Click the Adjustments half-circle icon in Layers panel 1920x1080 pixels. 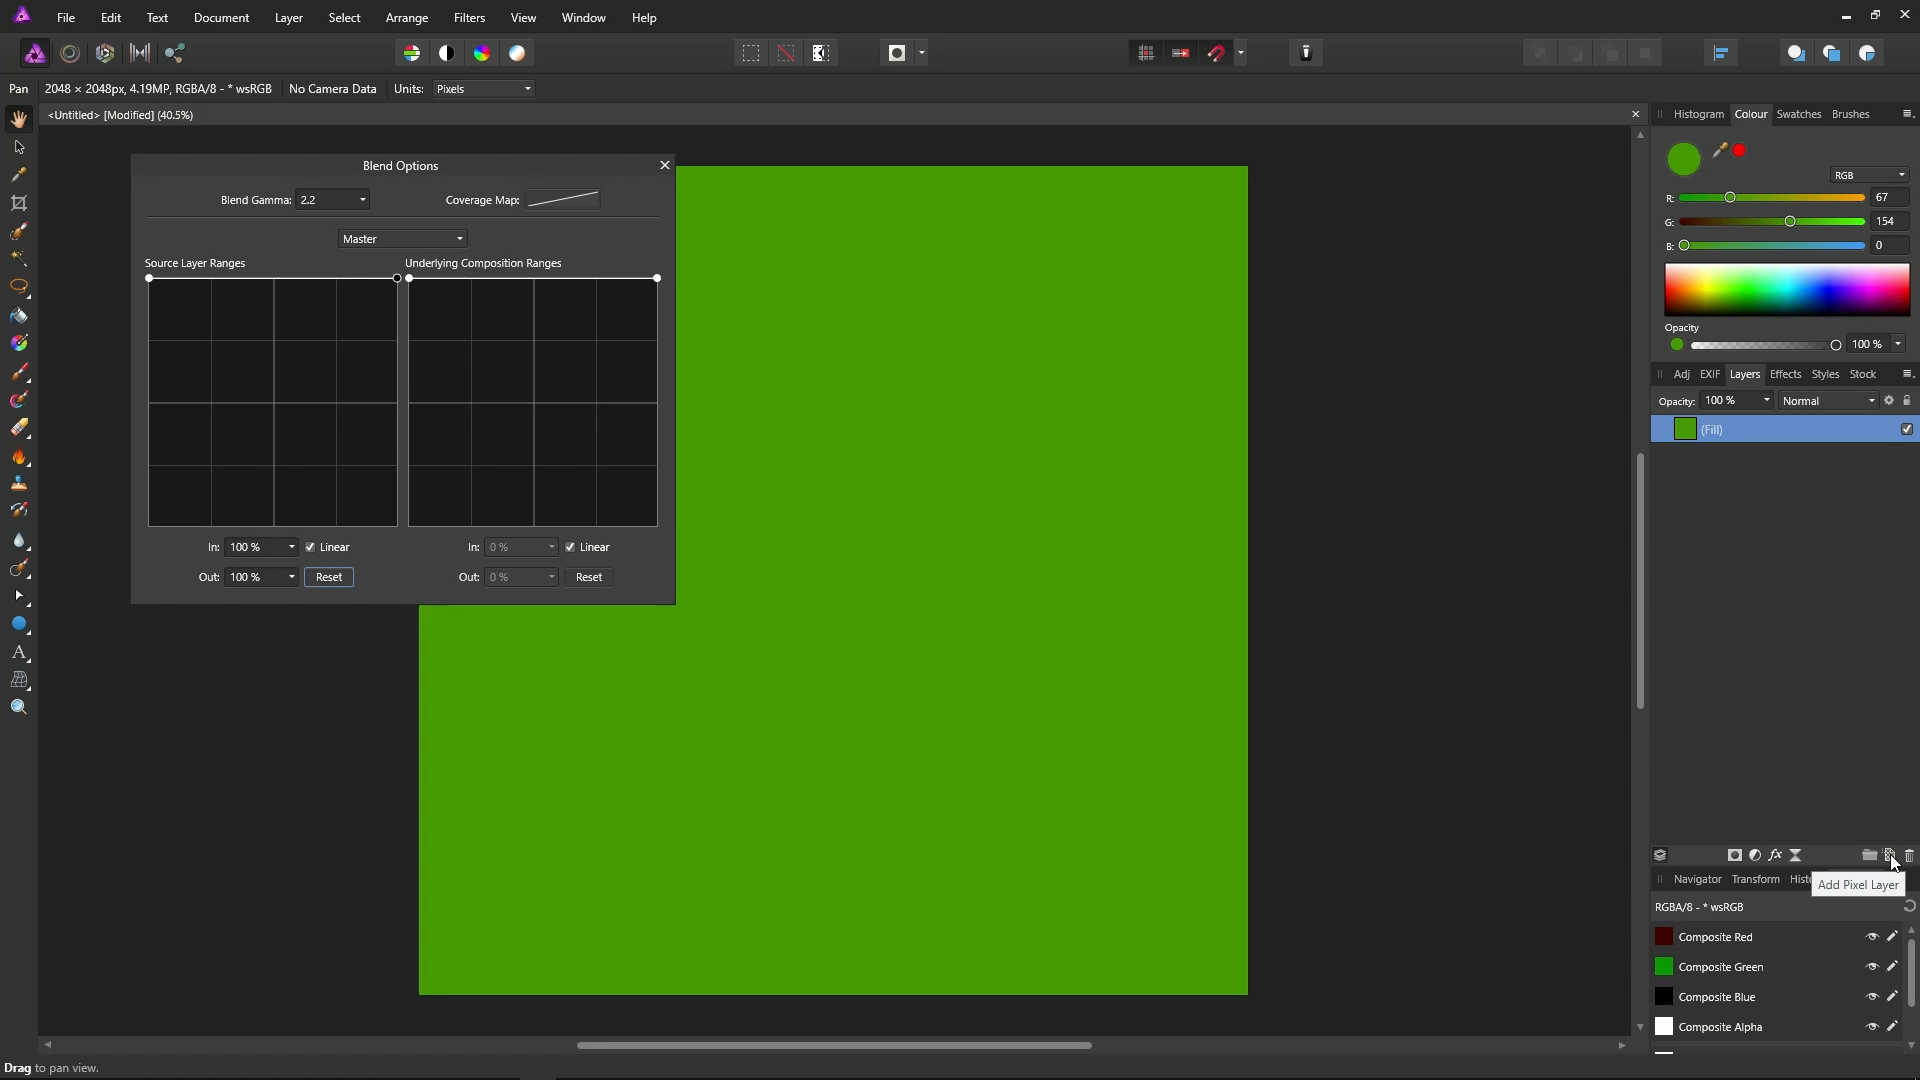(x=1755, y=855)
